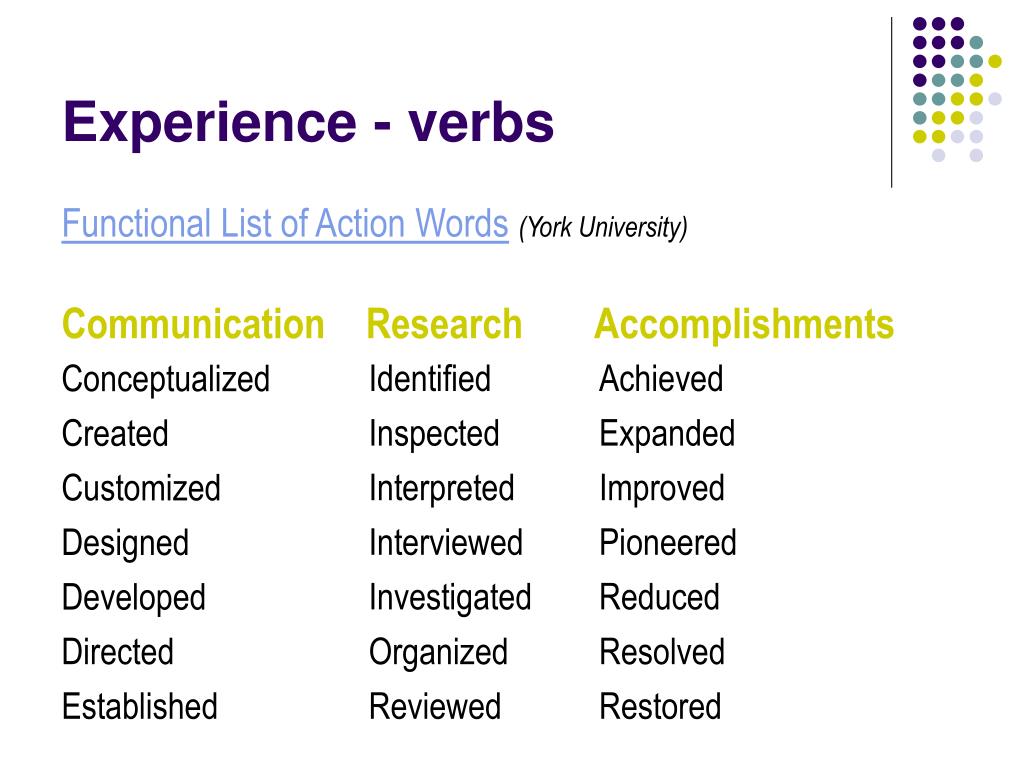Viewport: 1024px width, 768px height.
Task: Click the York University italic text
Action: tap(603, 228)
